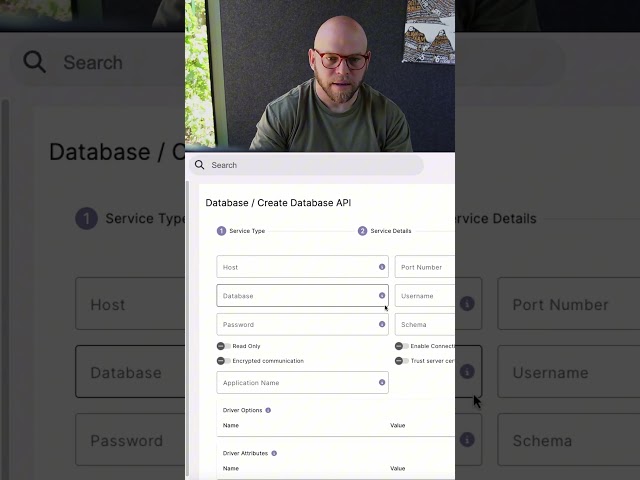Click the large background search magnifier icon
Image resolution: width=640 pixels, height=480 pixels.
[34, 62]
